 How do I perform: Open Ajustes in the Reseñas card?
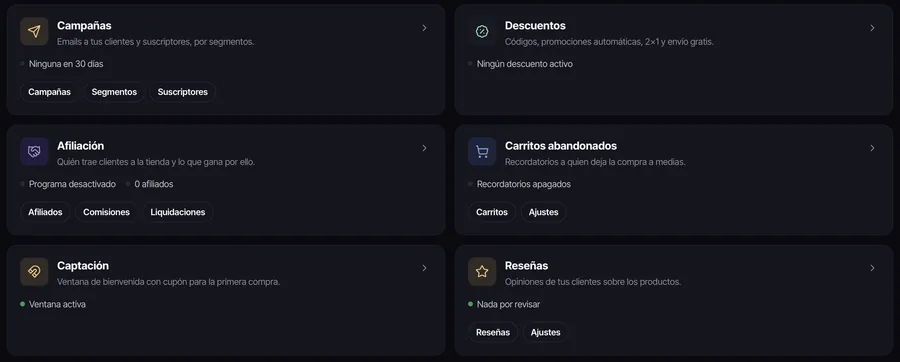tap(545, 332)
